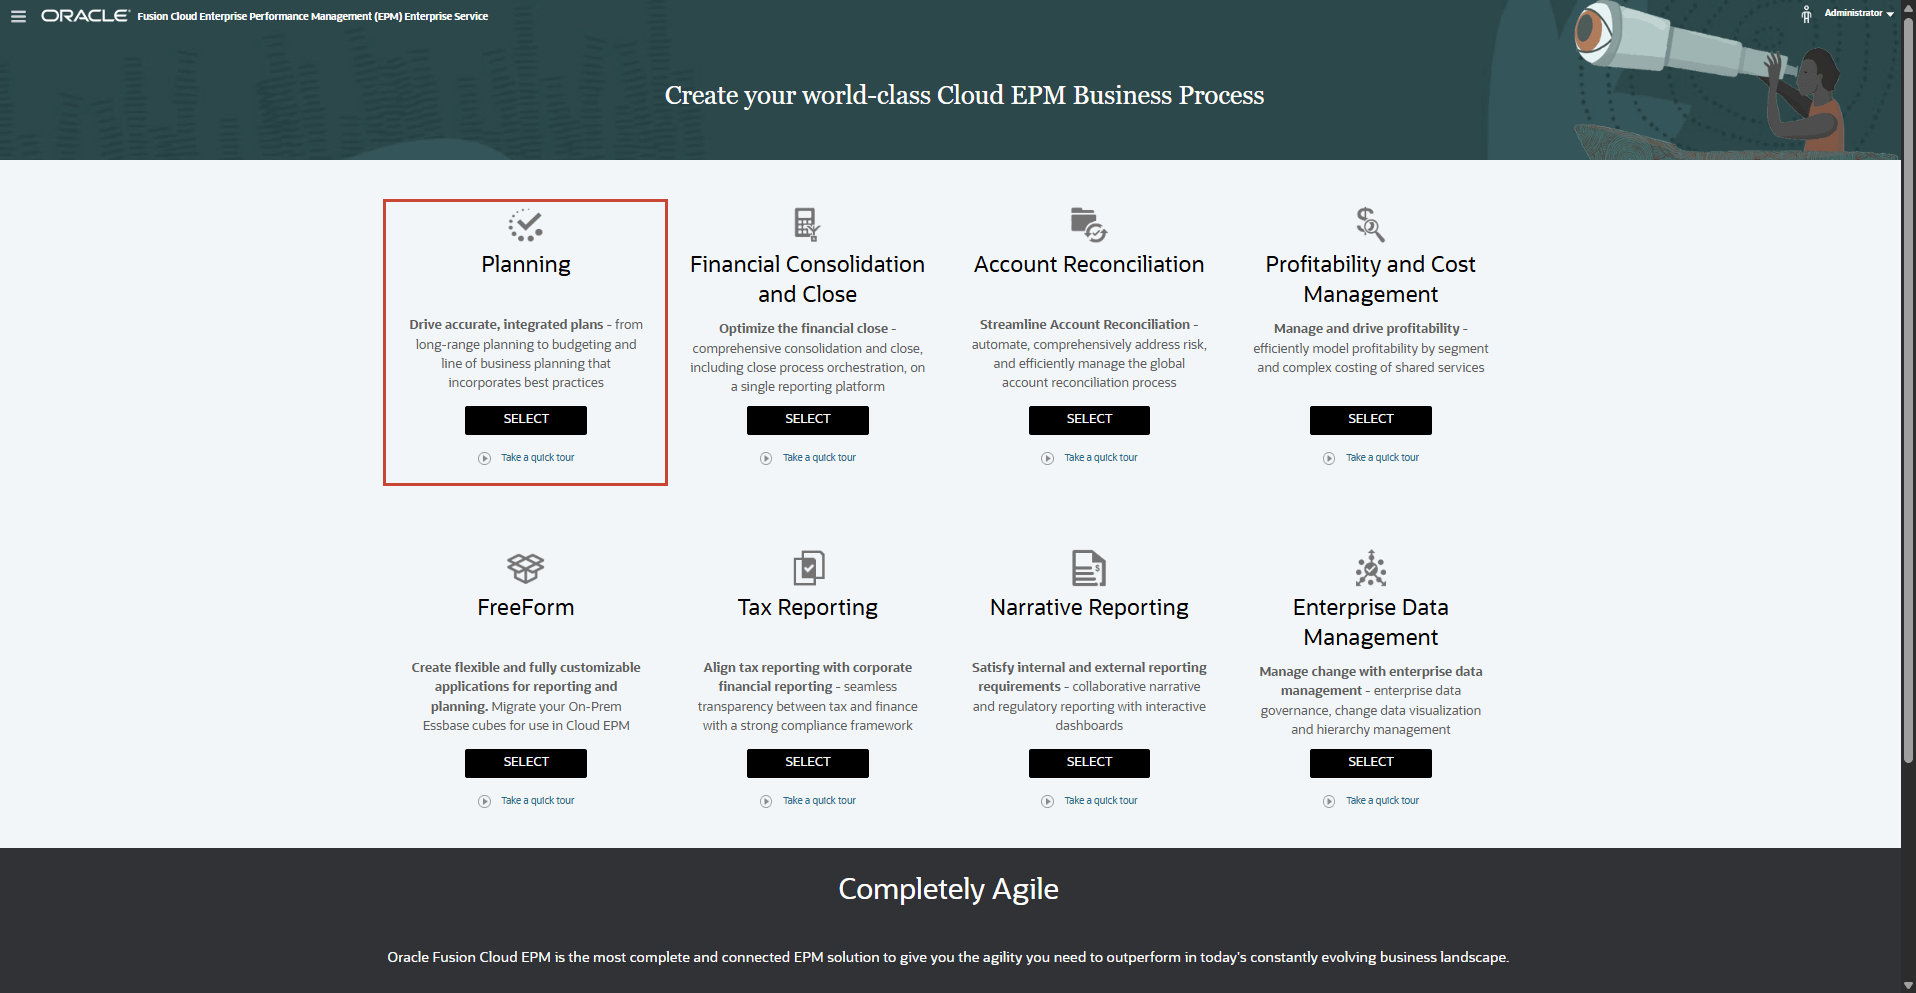Click Profitability and Cost Management title
Image resolution: width=1916 pixels, height=993 pixels.
(x=1371, y=279)
